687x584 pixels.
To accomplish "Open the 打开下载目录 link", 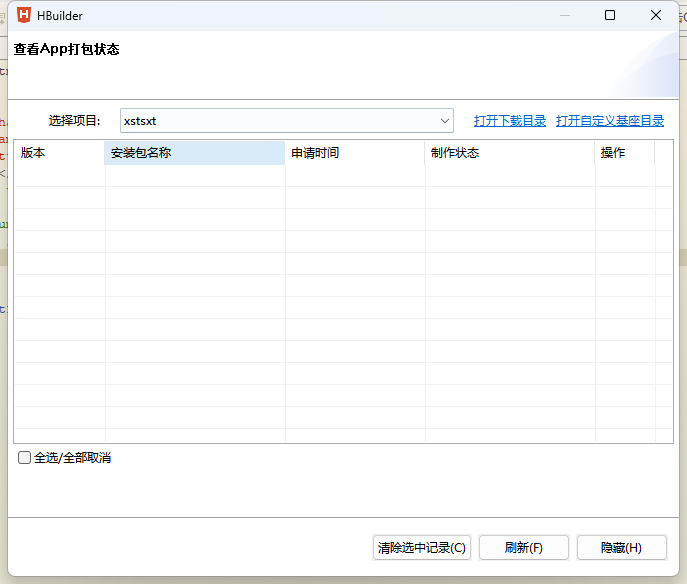I will [510, 121].
